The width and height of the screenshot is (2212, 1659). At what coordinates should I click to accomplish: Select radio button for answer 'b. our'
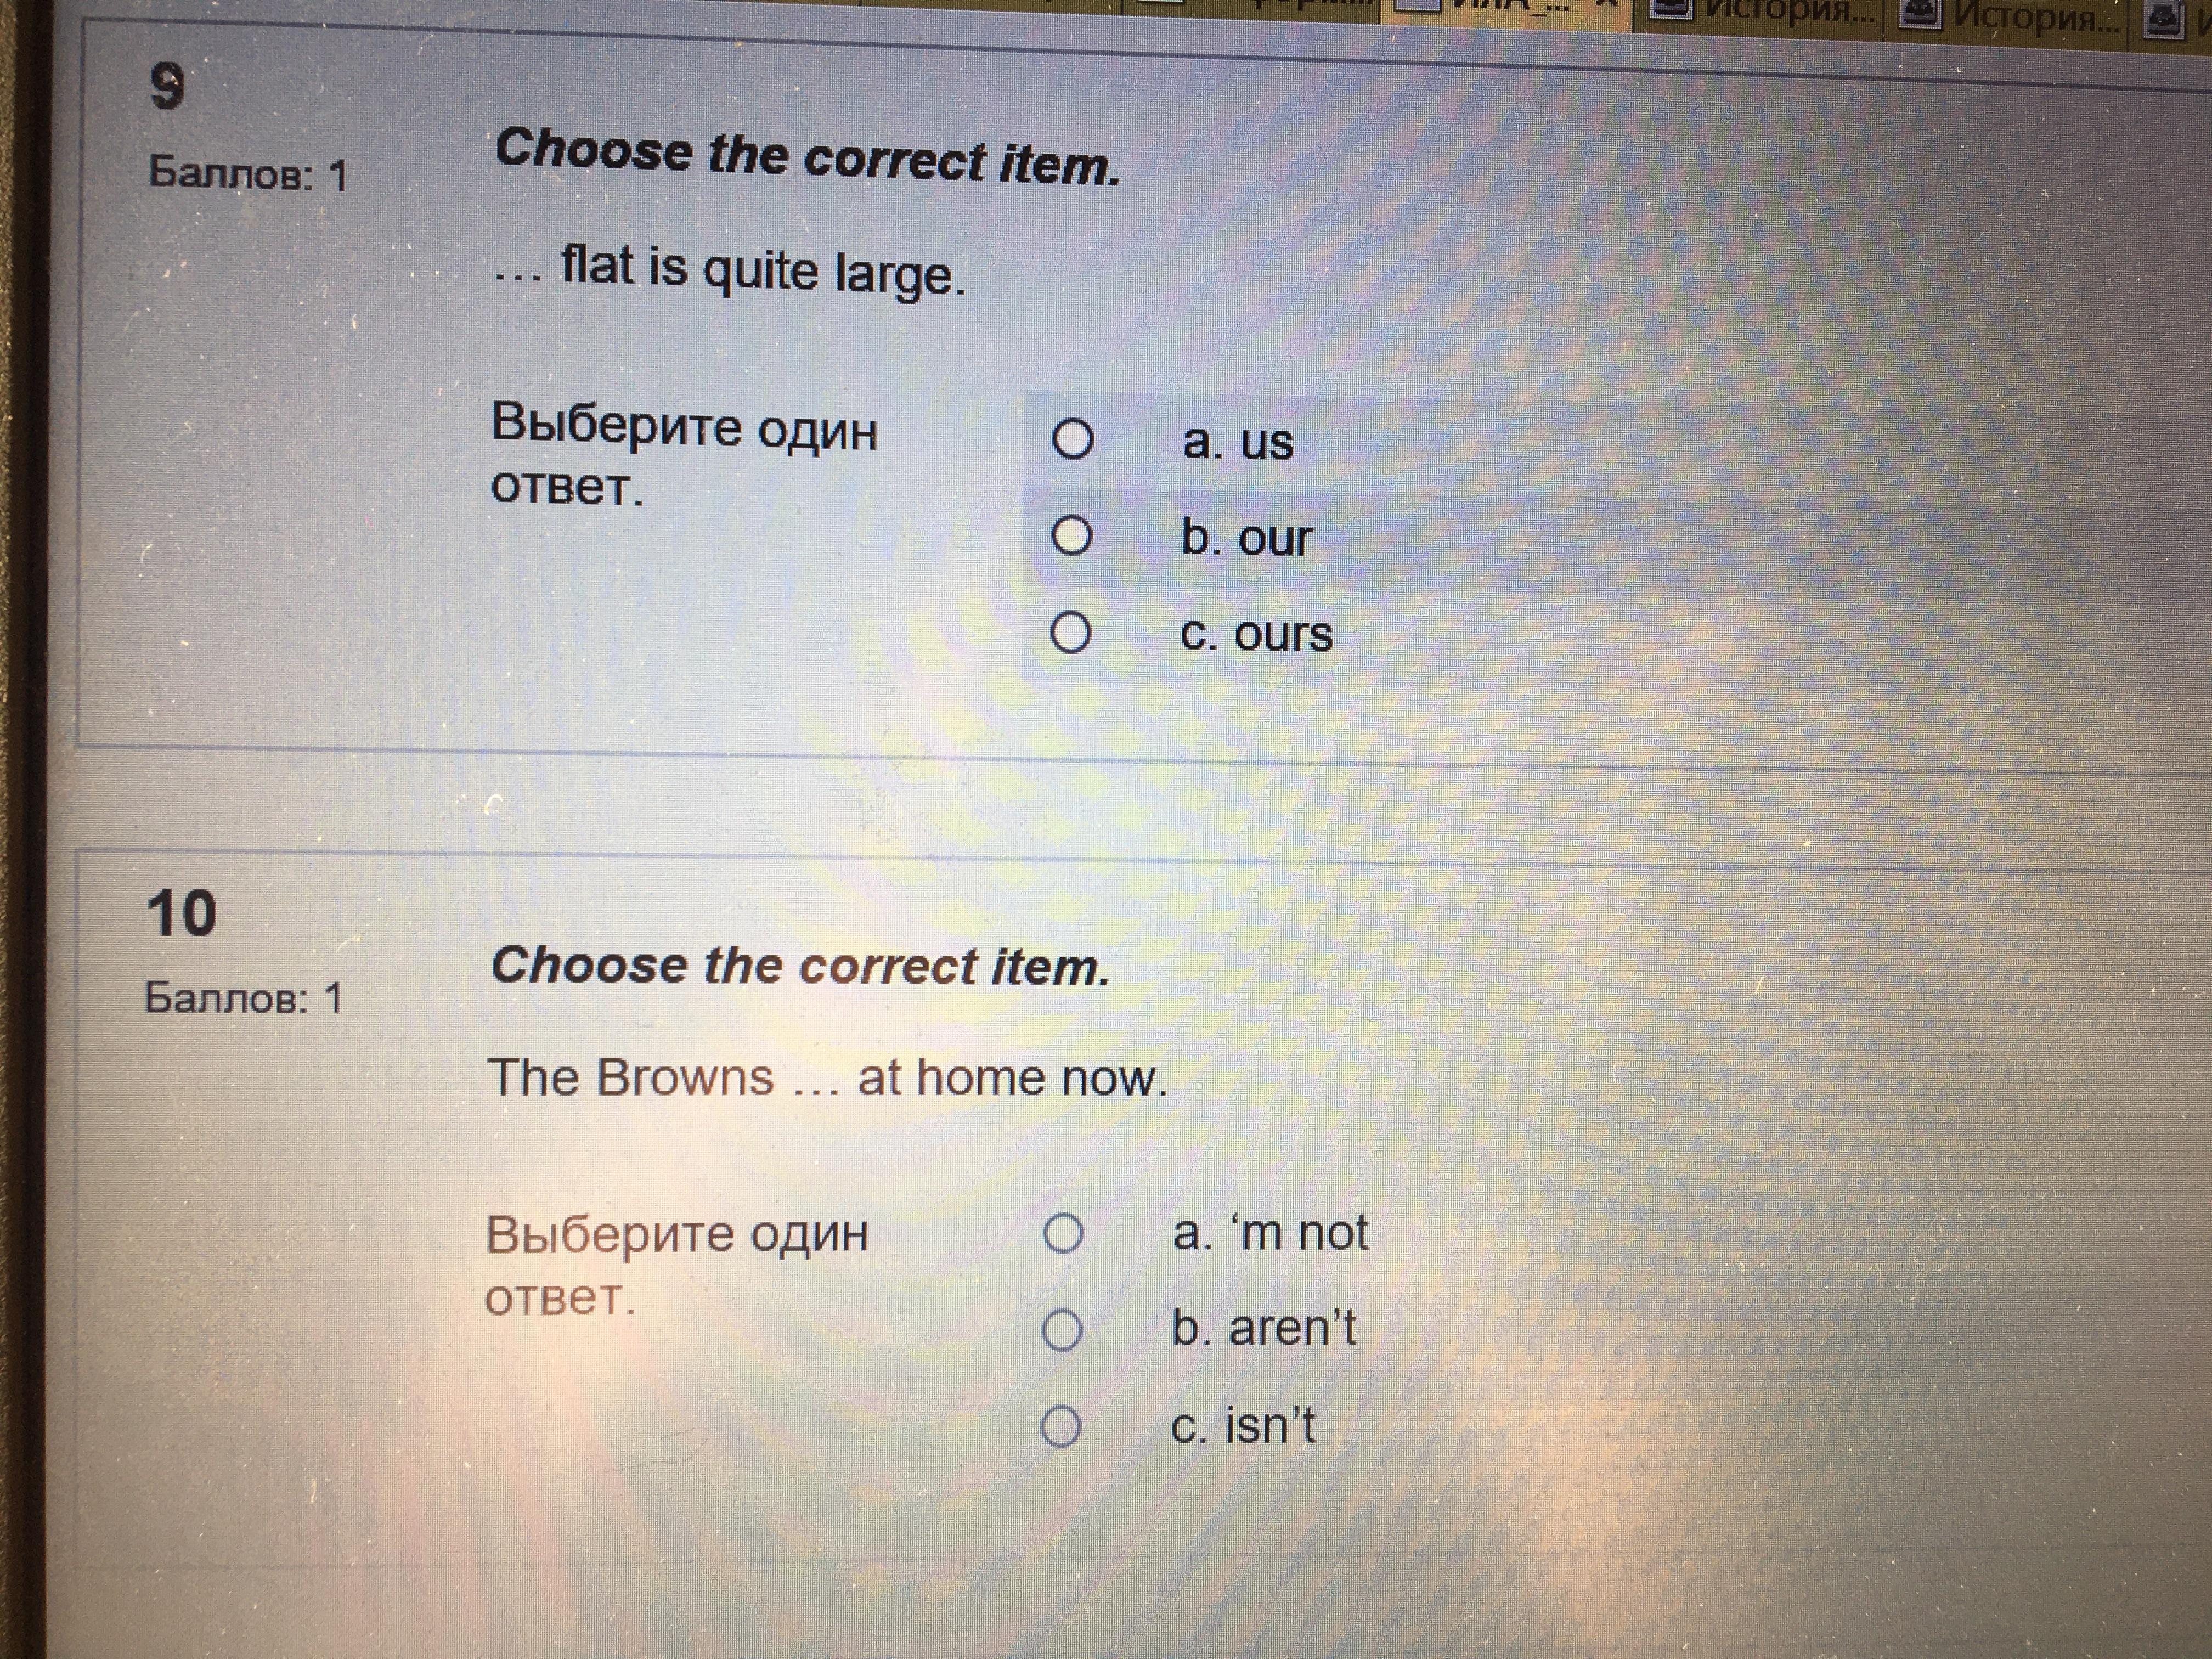coord(1071,536)
